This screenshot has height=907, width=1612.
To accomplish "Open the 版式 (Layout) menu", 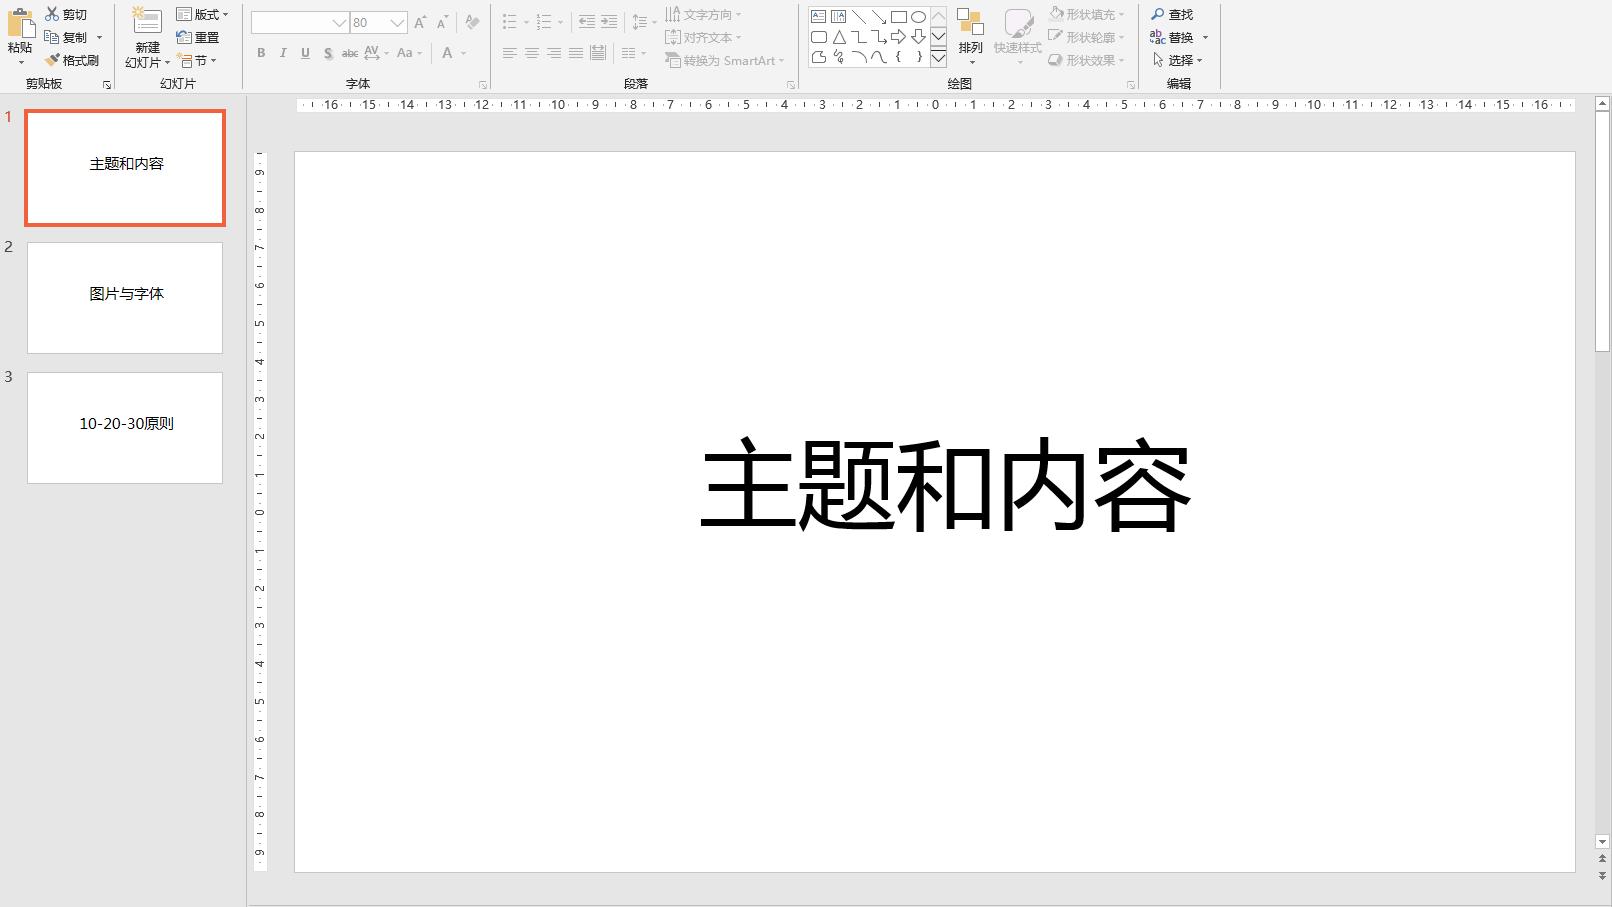I will [203, 13].
